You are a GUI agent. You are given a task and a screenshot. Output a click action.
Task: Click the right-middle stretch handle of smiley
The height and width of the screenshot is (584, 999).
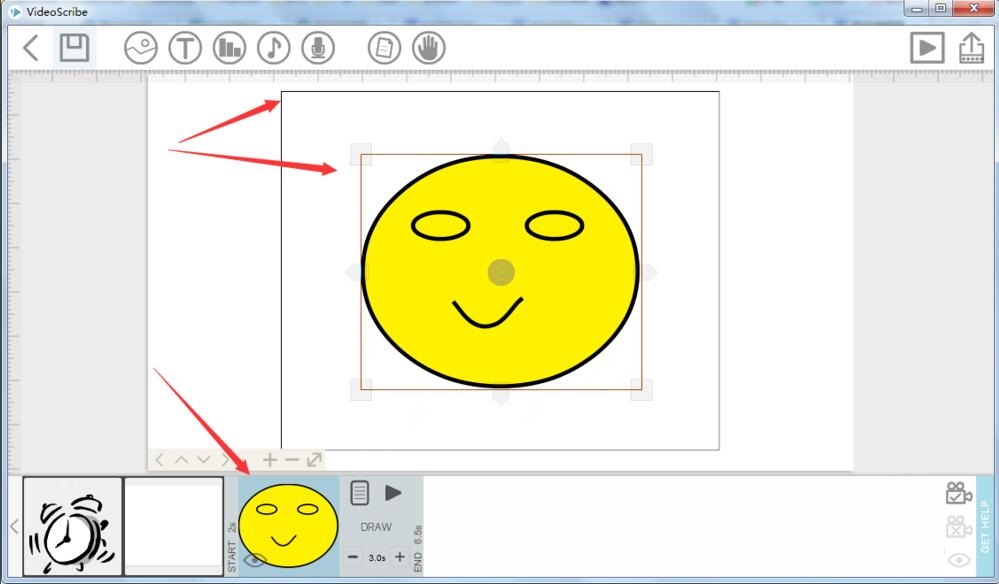point(646,272)
